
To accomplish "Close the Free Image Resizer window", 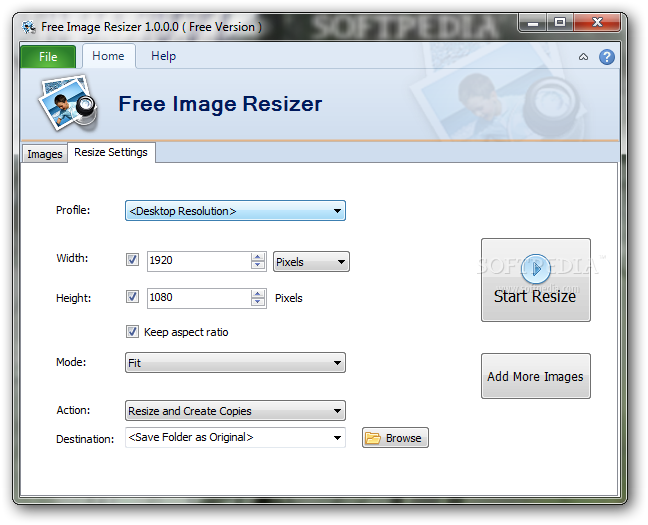I will pyautogui.click(x=597, y=22).
